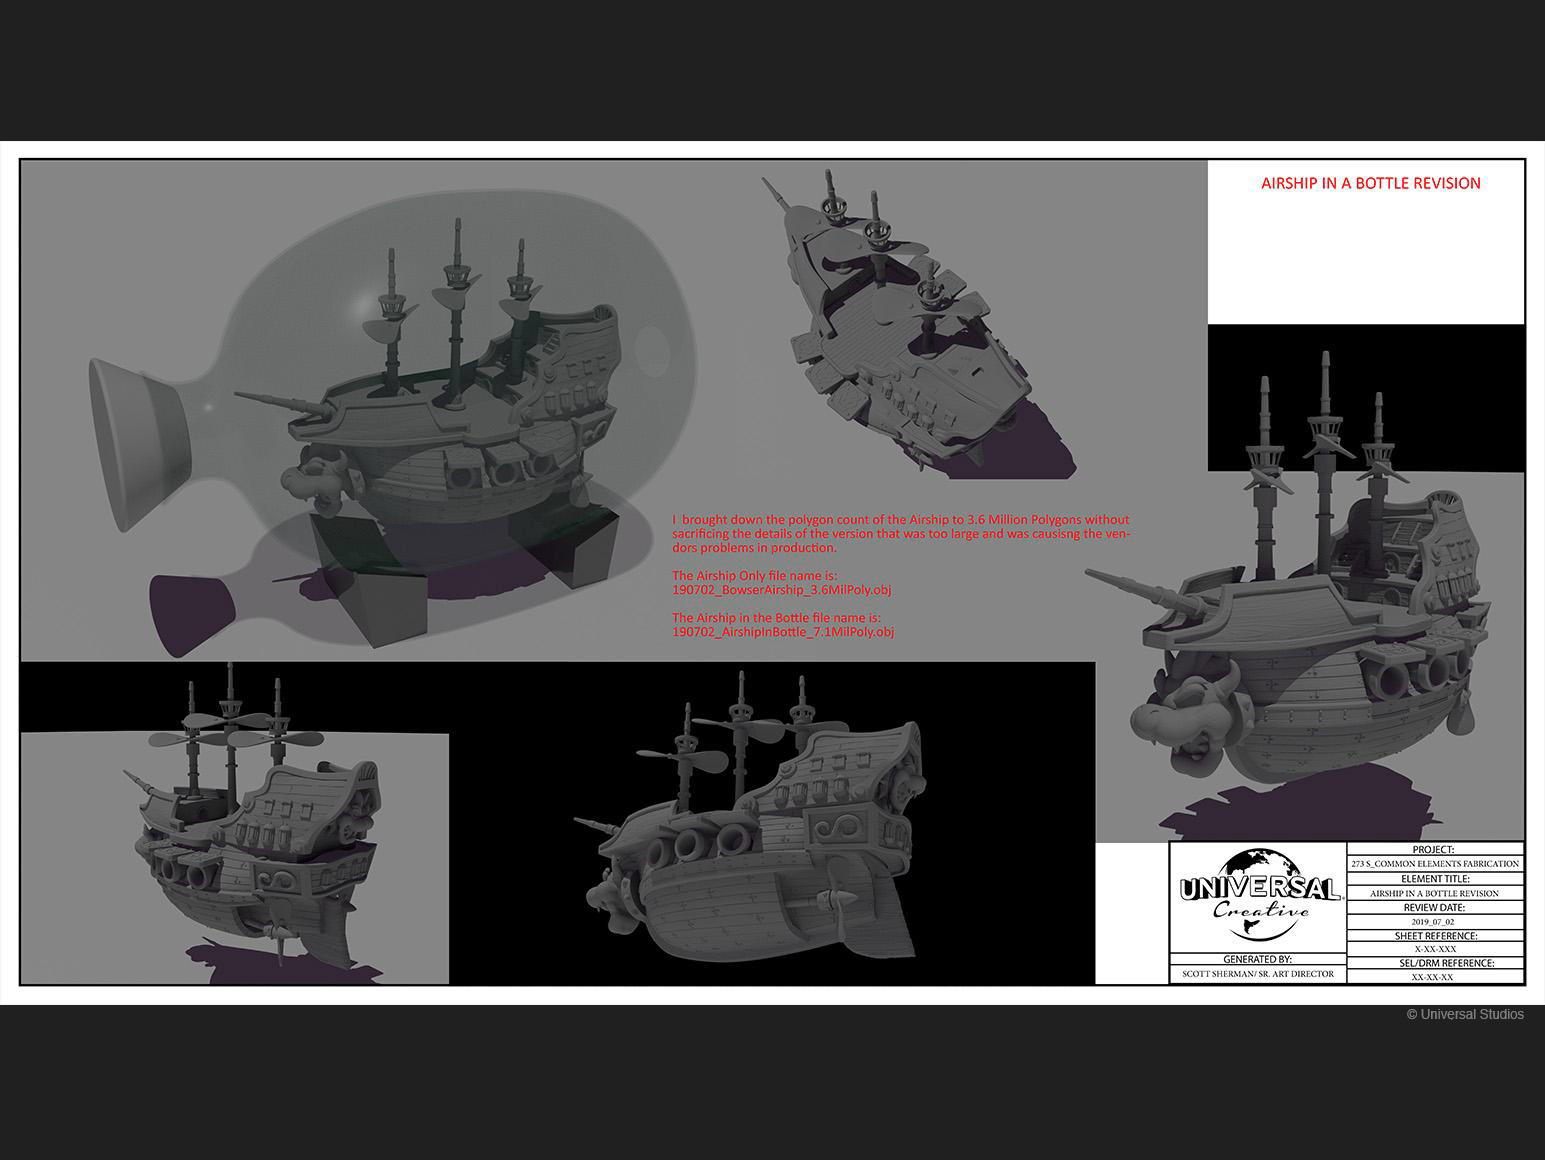
Task: Click the bottle neck opening in bottle render
Action: [x=142, y=445]
